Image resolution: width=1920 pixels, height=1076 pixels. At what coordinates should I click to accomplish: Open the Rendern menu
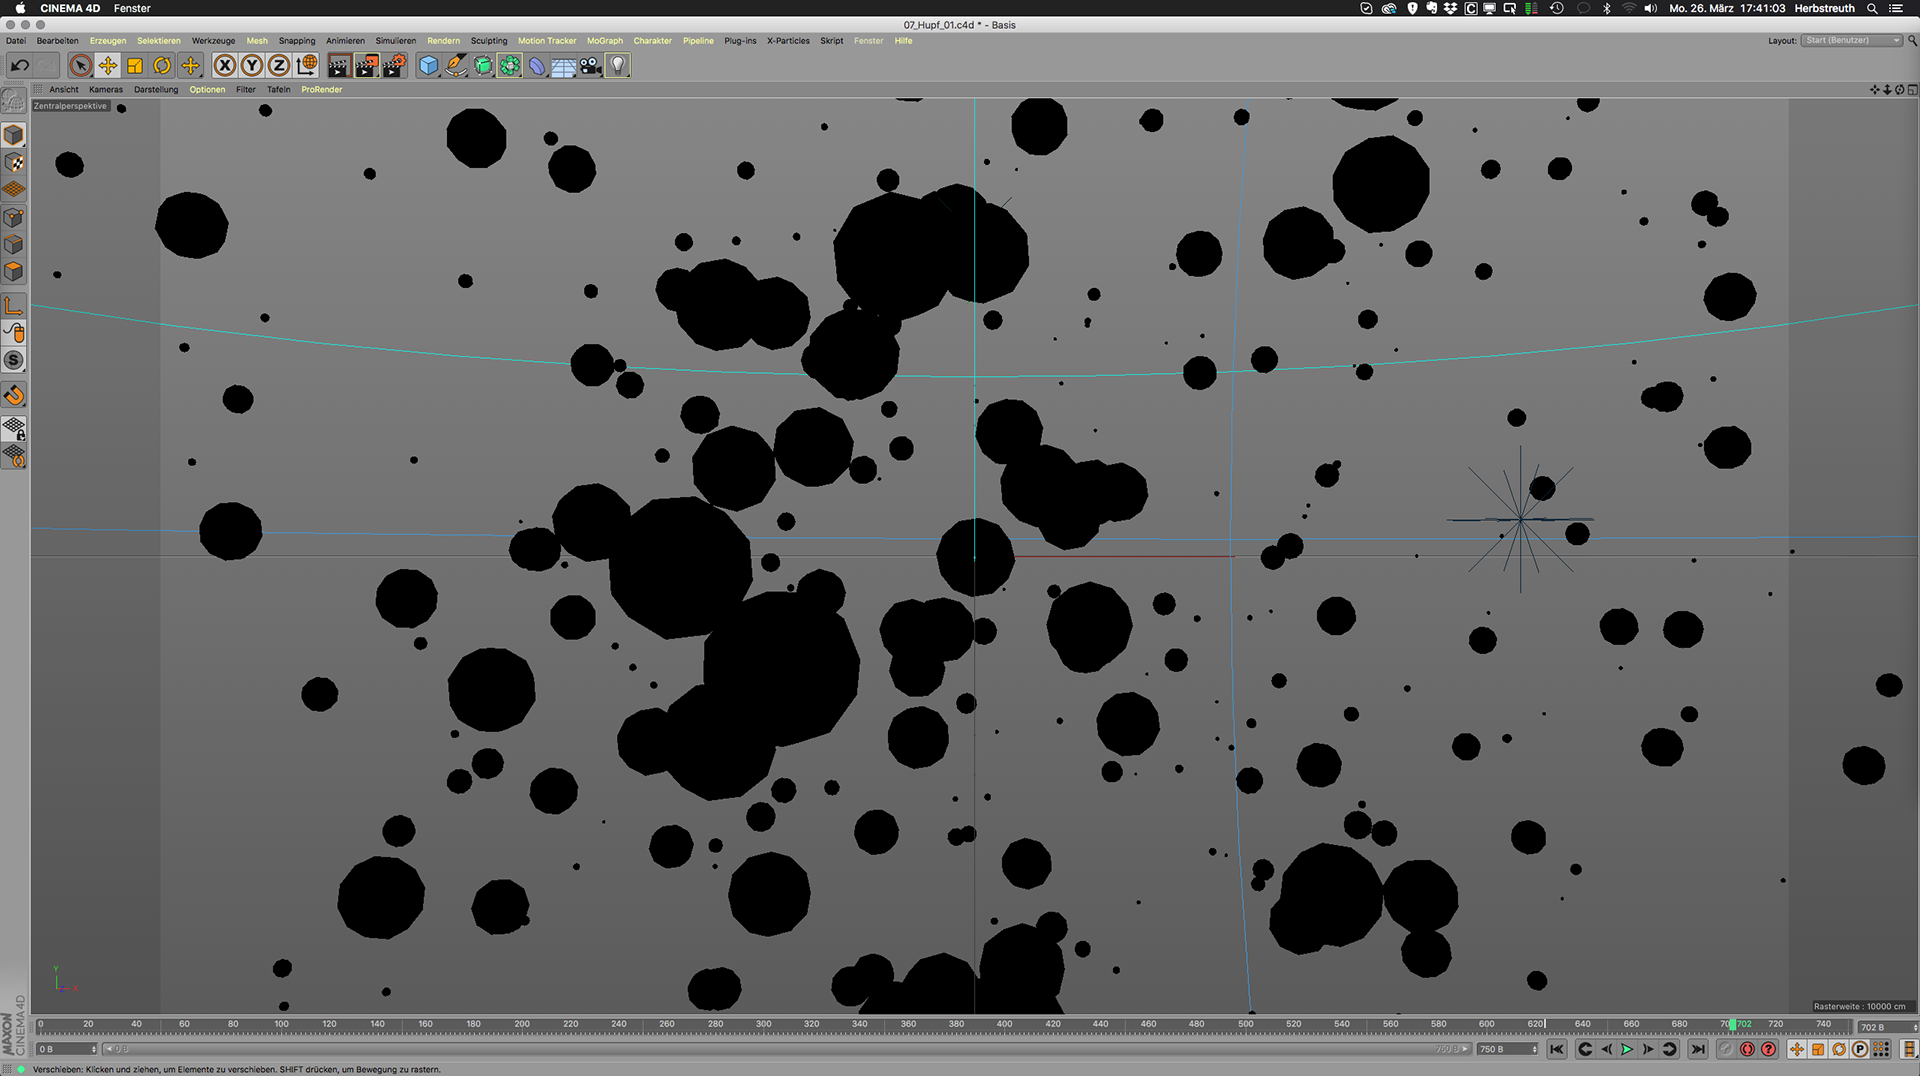443,41
